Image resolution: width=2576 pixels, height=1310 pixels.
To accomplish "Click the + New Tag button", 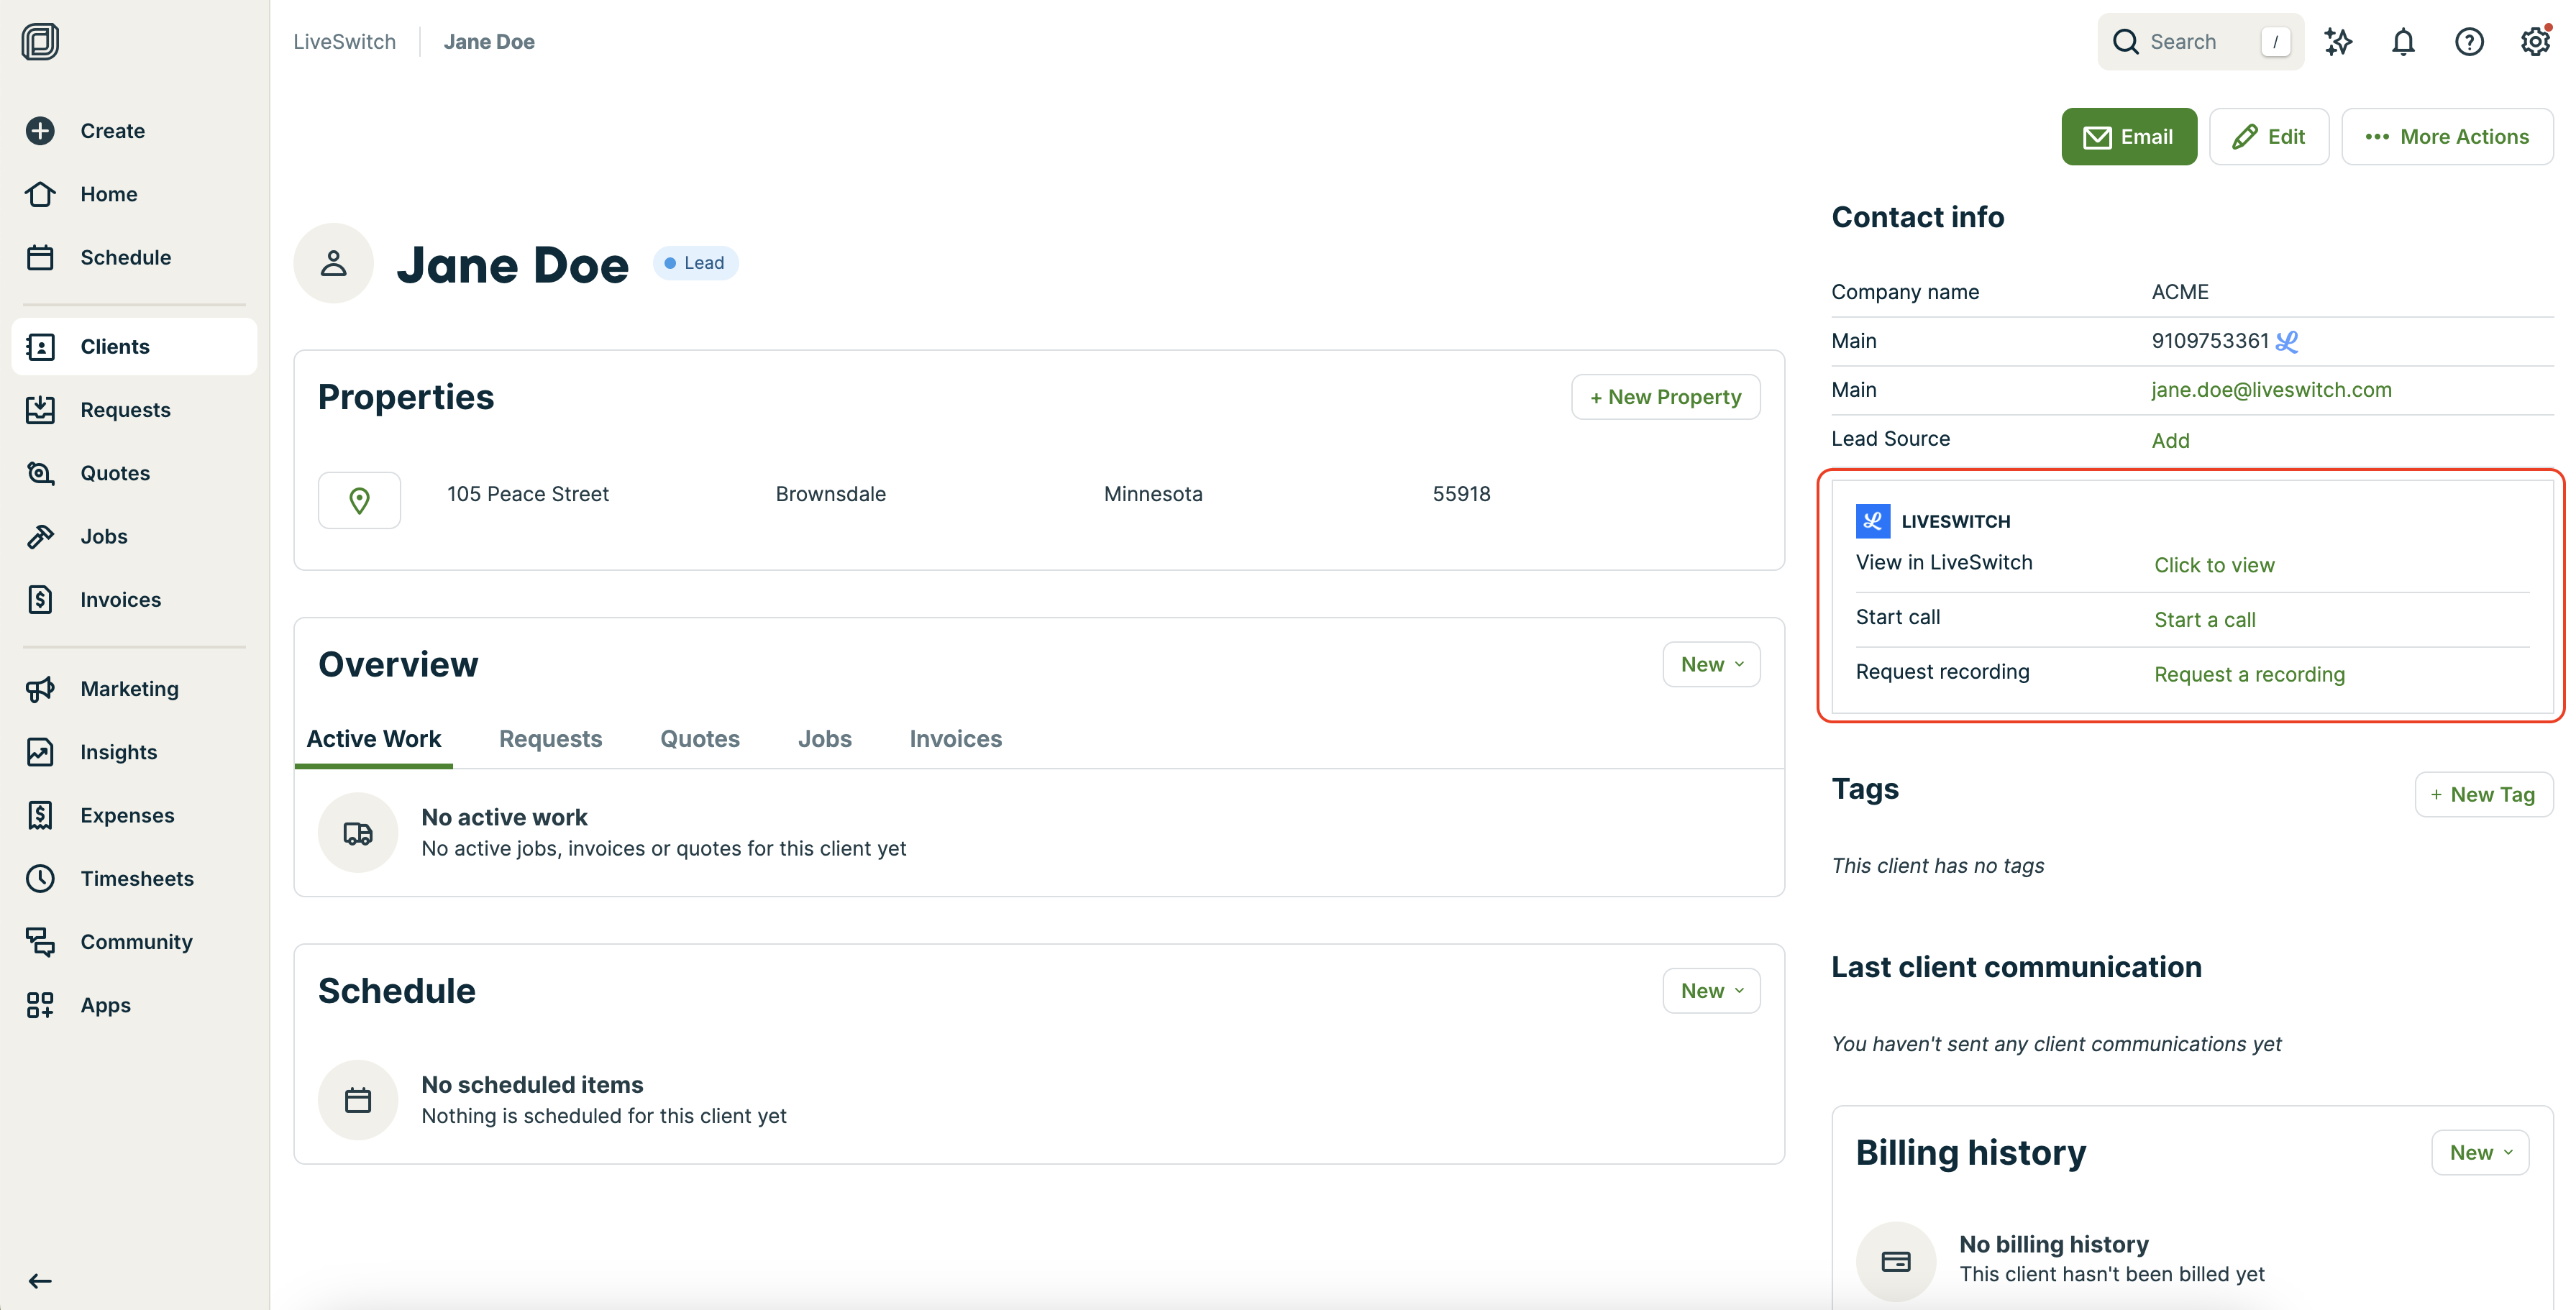I will (2483, 795).
